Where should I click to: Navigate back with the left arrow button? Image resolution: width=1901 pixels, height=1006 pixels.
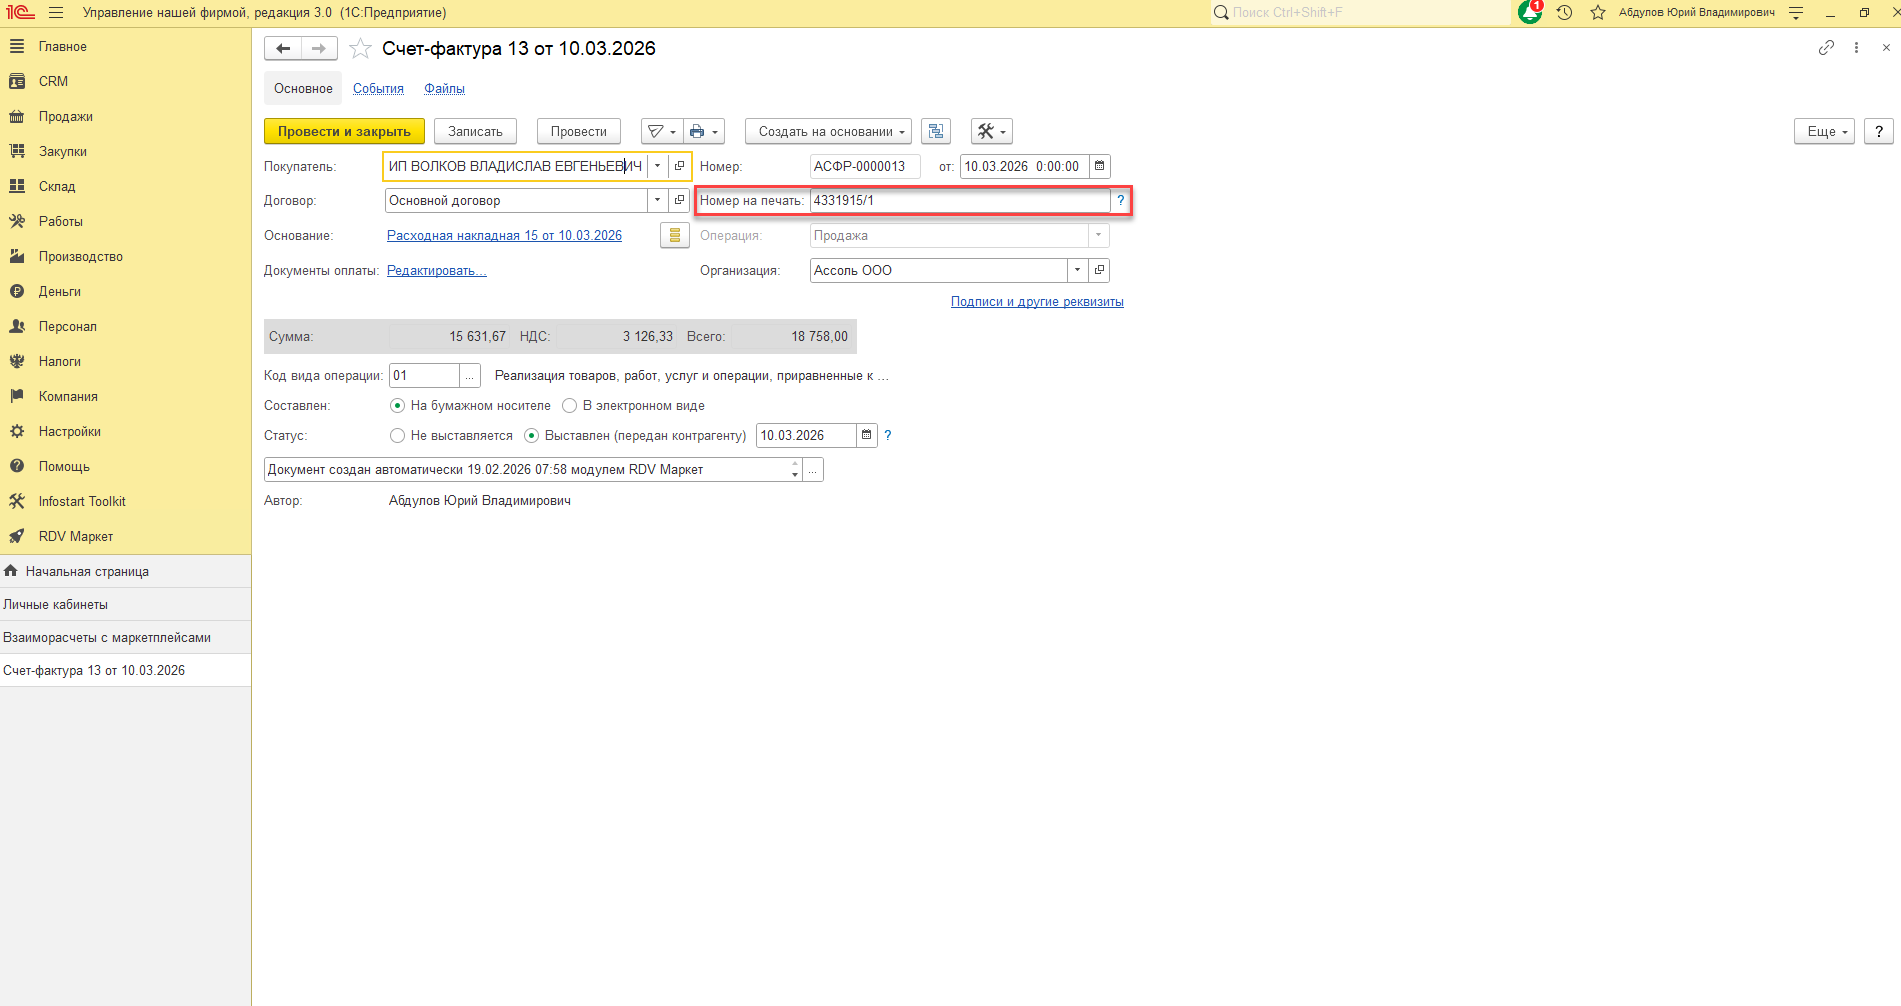point(283,49)
